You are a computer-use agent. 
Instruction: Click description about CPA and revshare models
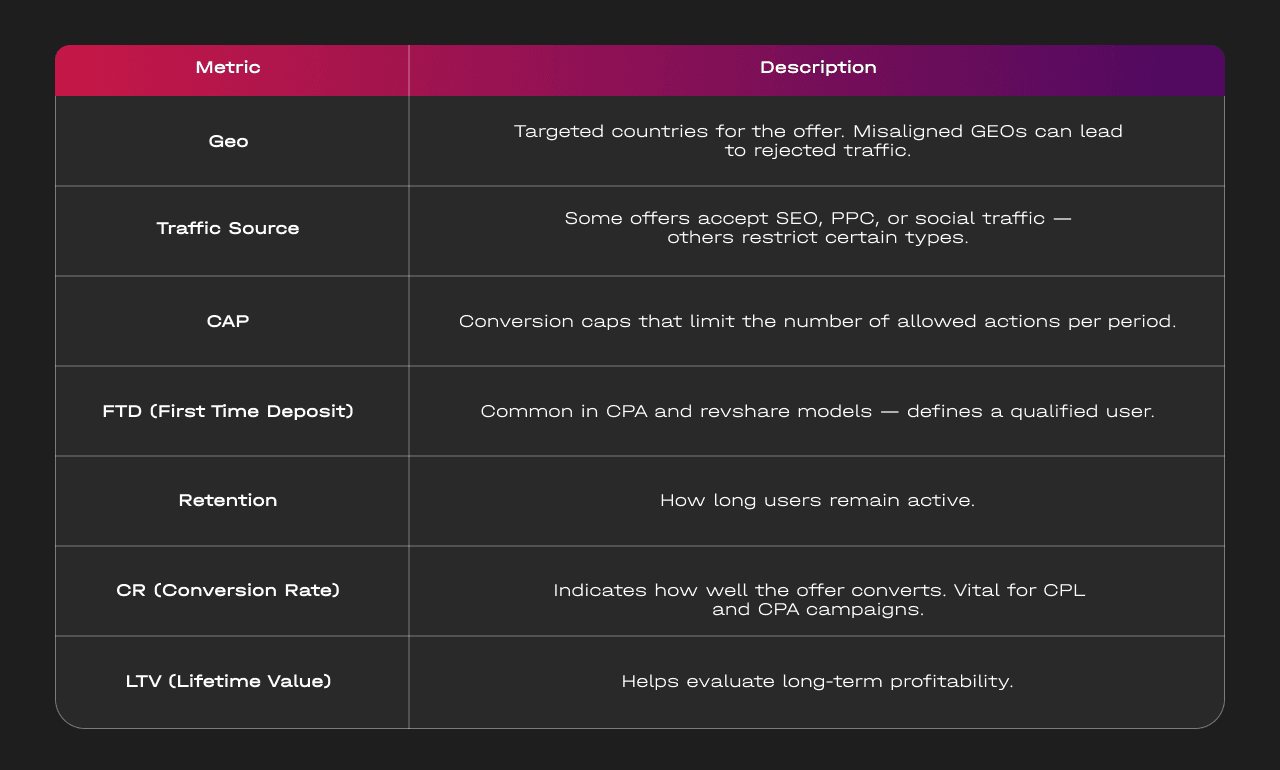(x=817, y=411)
